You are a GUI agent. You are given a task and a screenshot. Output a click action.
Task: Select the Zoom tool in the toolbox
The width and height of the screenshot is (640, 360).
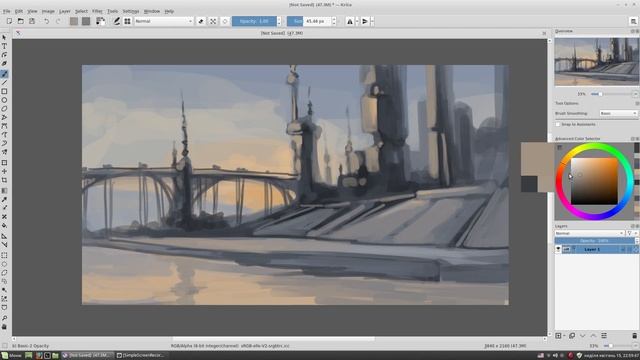[x=4, y=318]
